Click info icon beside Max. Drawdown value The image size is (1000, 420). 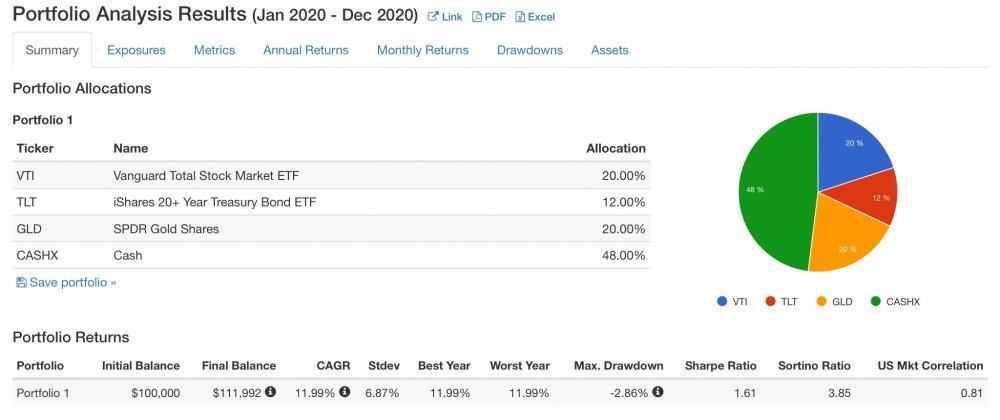(658, 392)
